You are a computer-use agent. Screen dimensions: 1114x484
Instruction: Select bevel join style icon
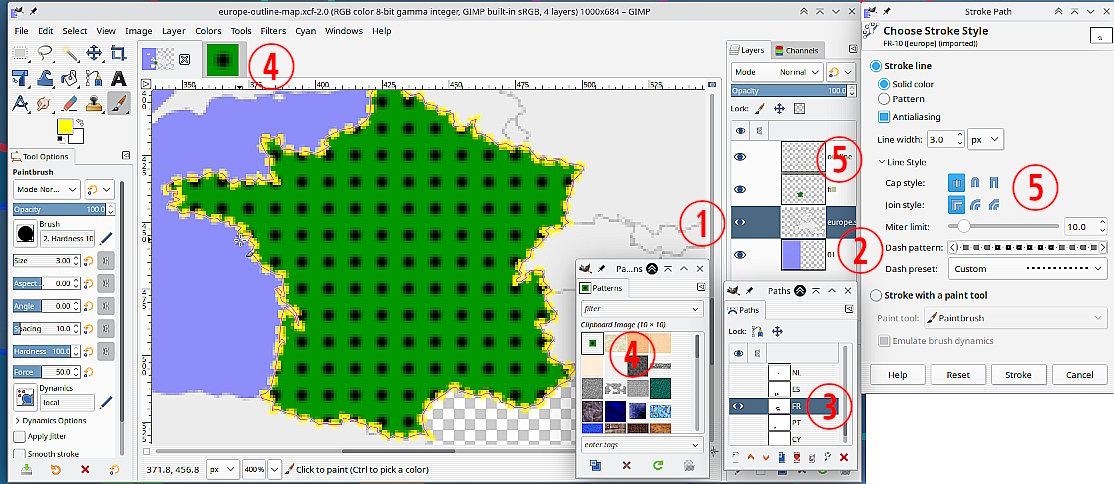pyautogui.click(x=993, y=205)
